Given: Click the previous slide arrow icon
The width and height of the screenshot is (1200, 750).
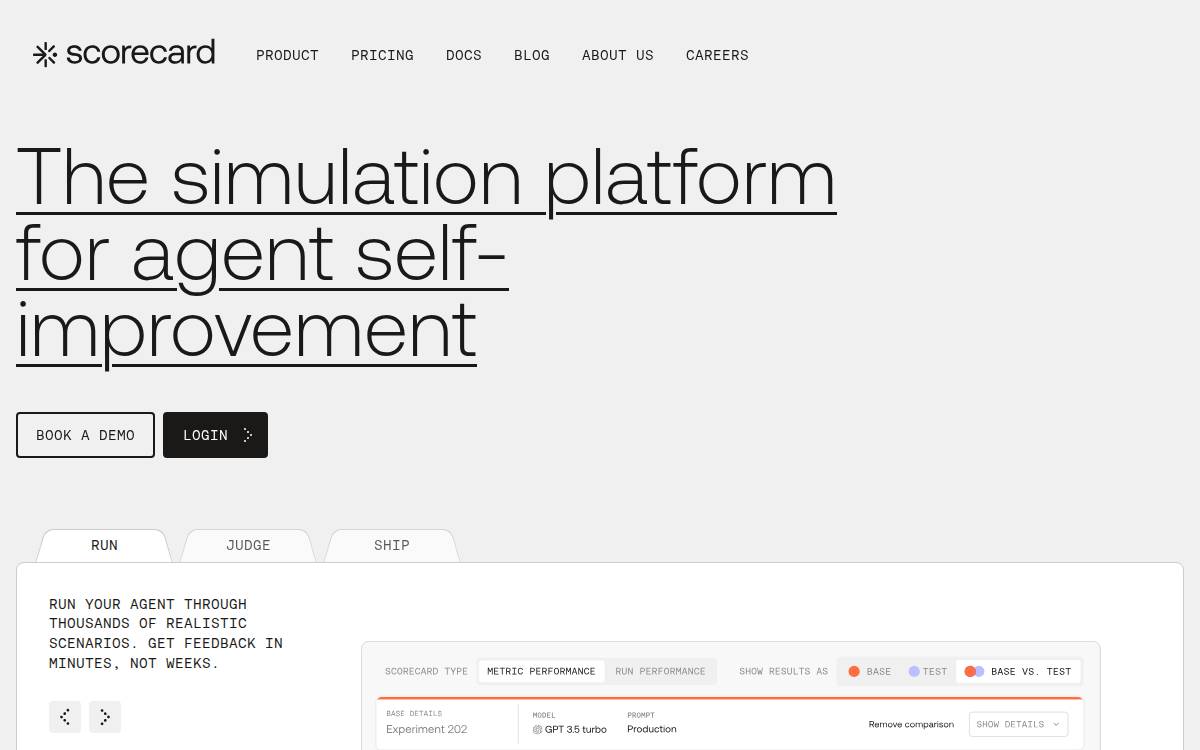Looking at the screenshot, I should 65,716.
